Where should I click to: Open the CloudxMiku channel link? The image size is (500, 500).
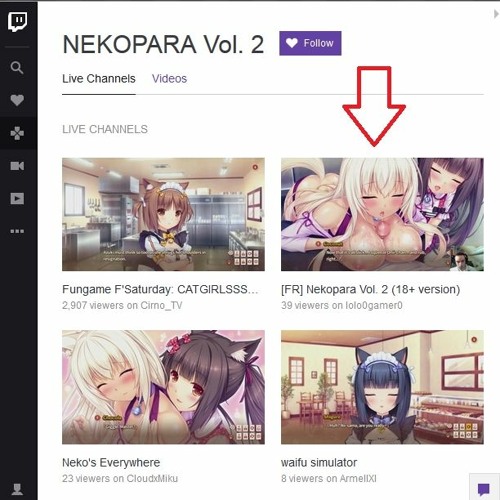click(x=152, y=479)
